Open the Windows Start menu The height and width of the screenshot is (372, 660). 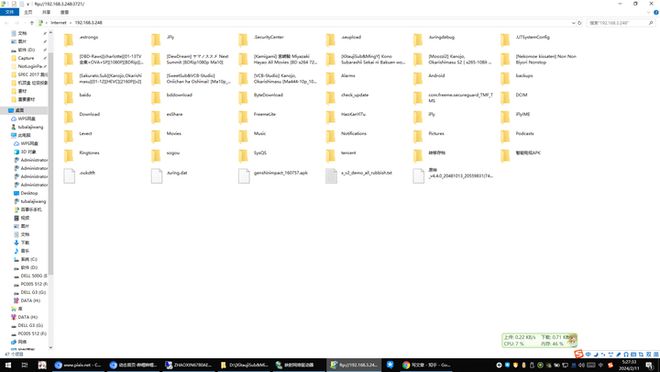pyautogui.click(x=8, y=365)
